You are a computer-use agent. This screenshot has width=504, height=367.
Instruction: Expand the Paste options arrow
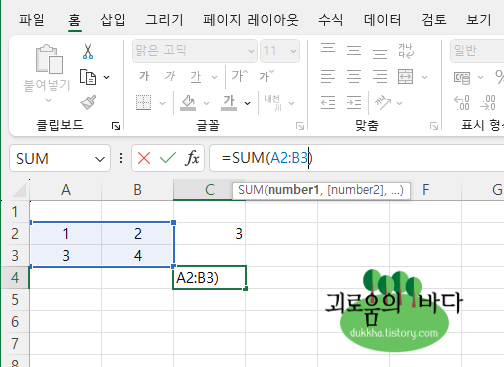(49, 100)
